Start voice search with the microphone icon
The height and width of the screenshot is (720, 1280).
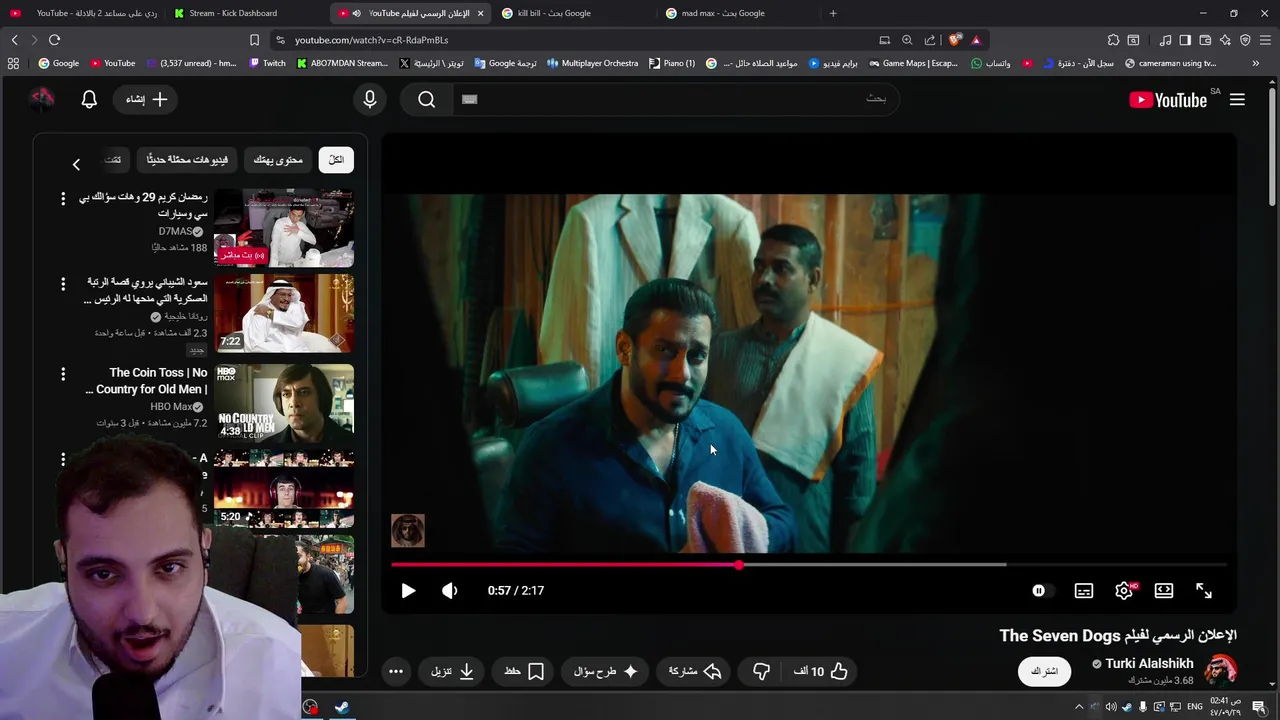[370, 99]
